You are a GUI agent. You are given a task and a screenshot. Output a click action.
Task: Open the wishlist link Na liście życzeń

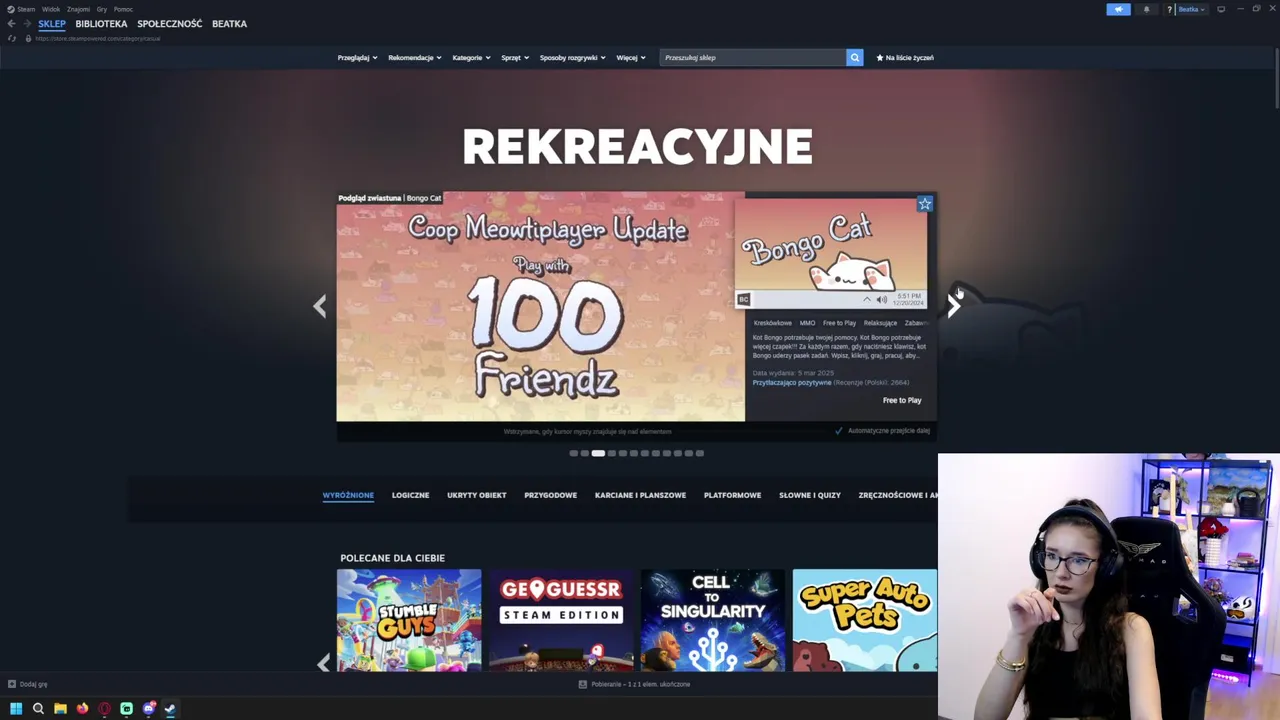tap(905, 58)
